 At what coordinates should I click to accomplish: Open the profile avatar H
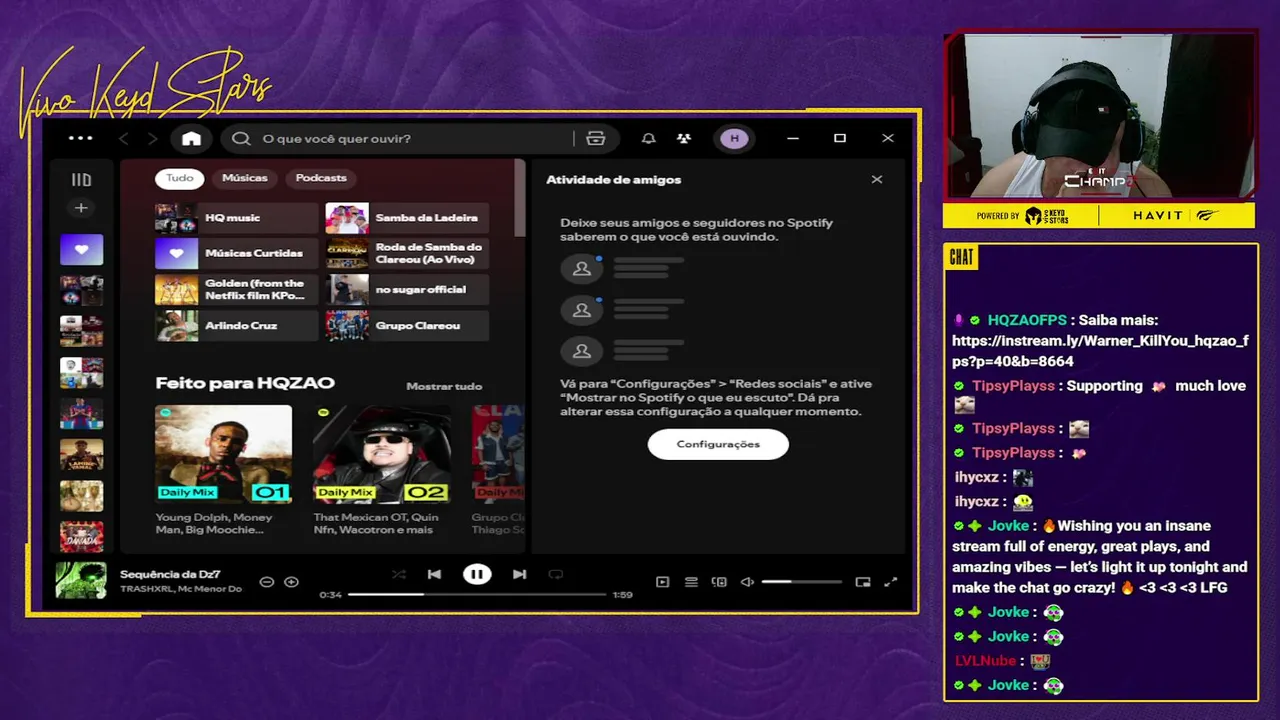(x=734, y=139)
